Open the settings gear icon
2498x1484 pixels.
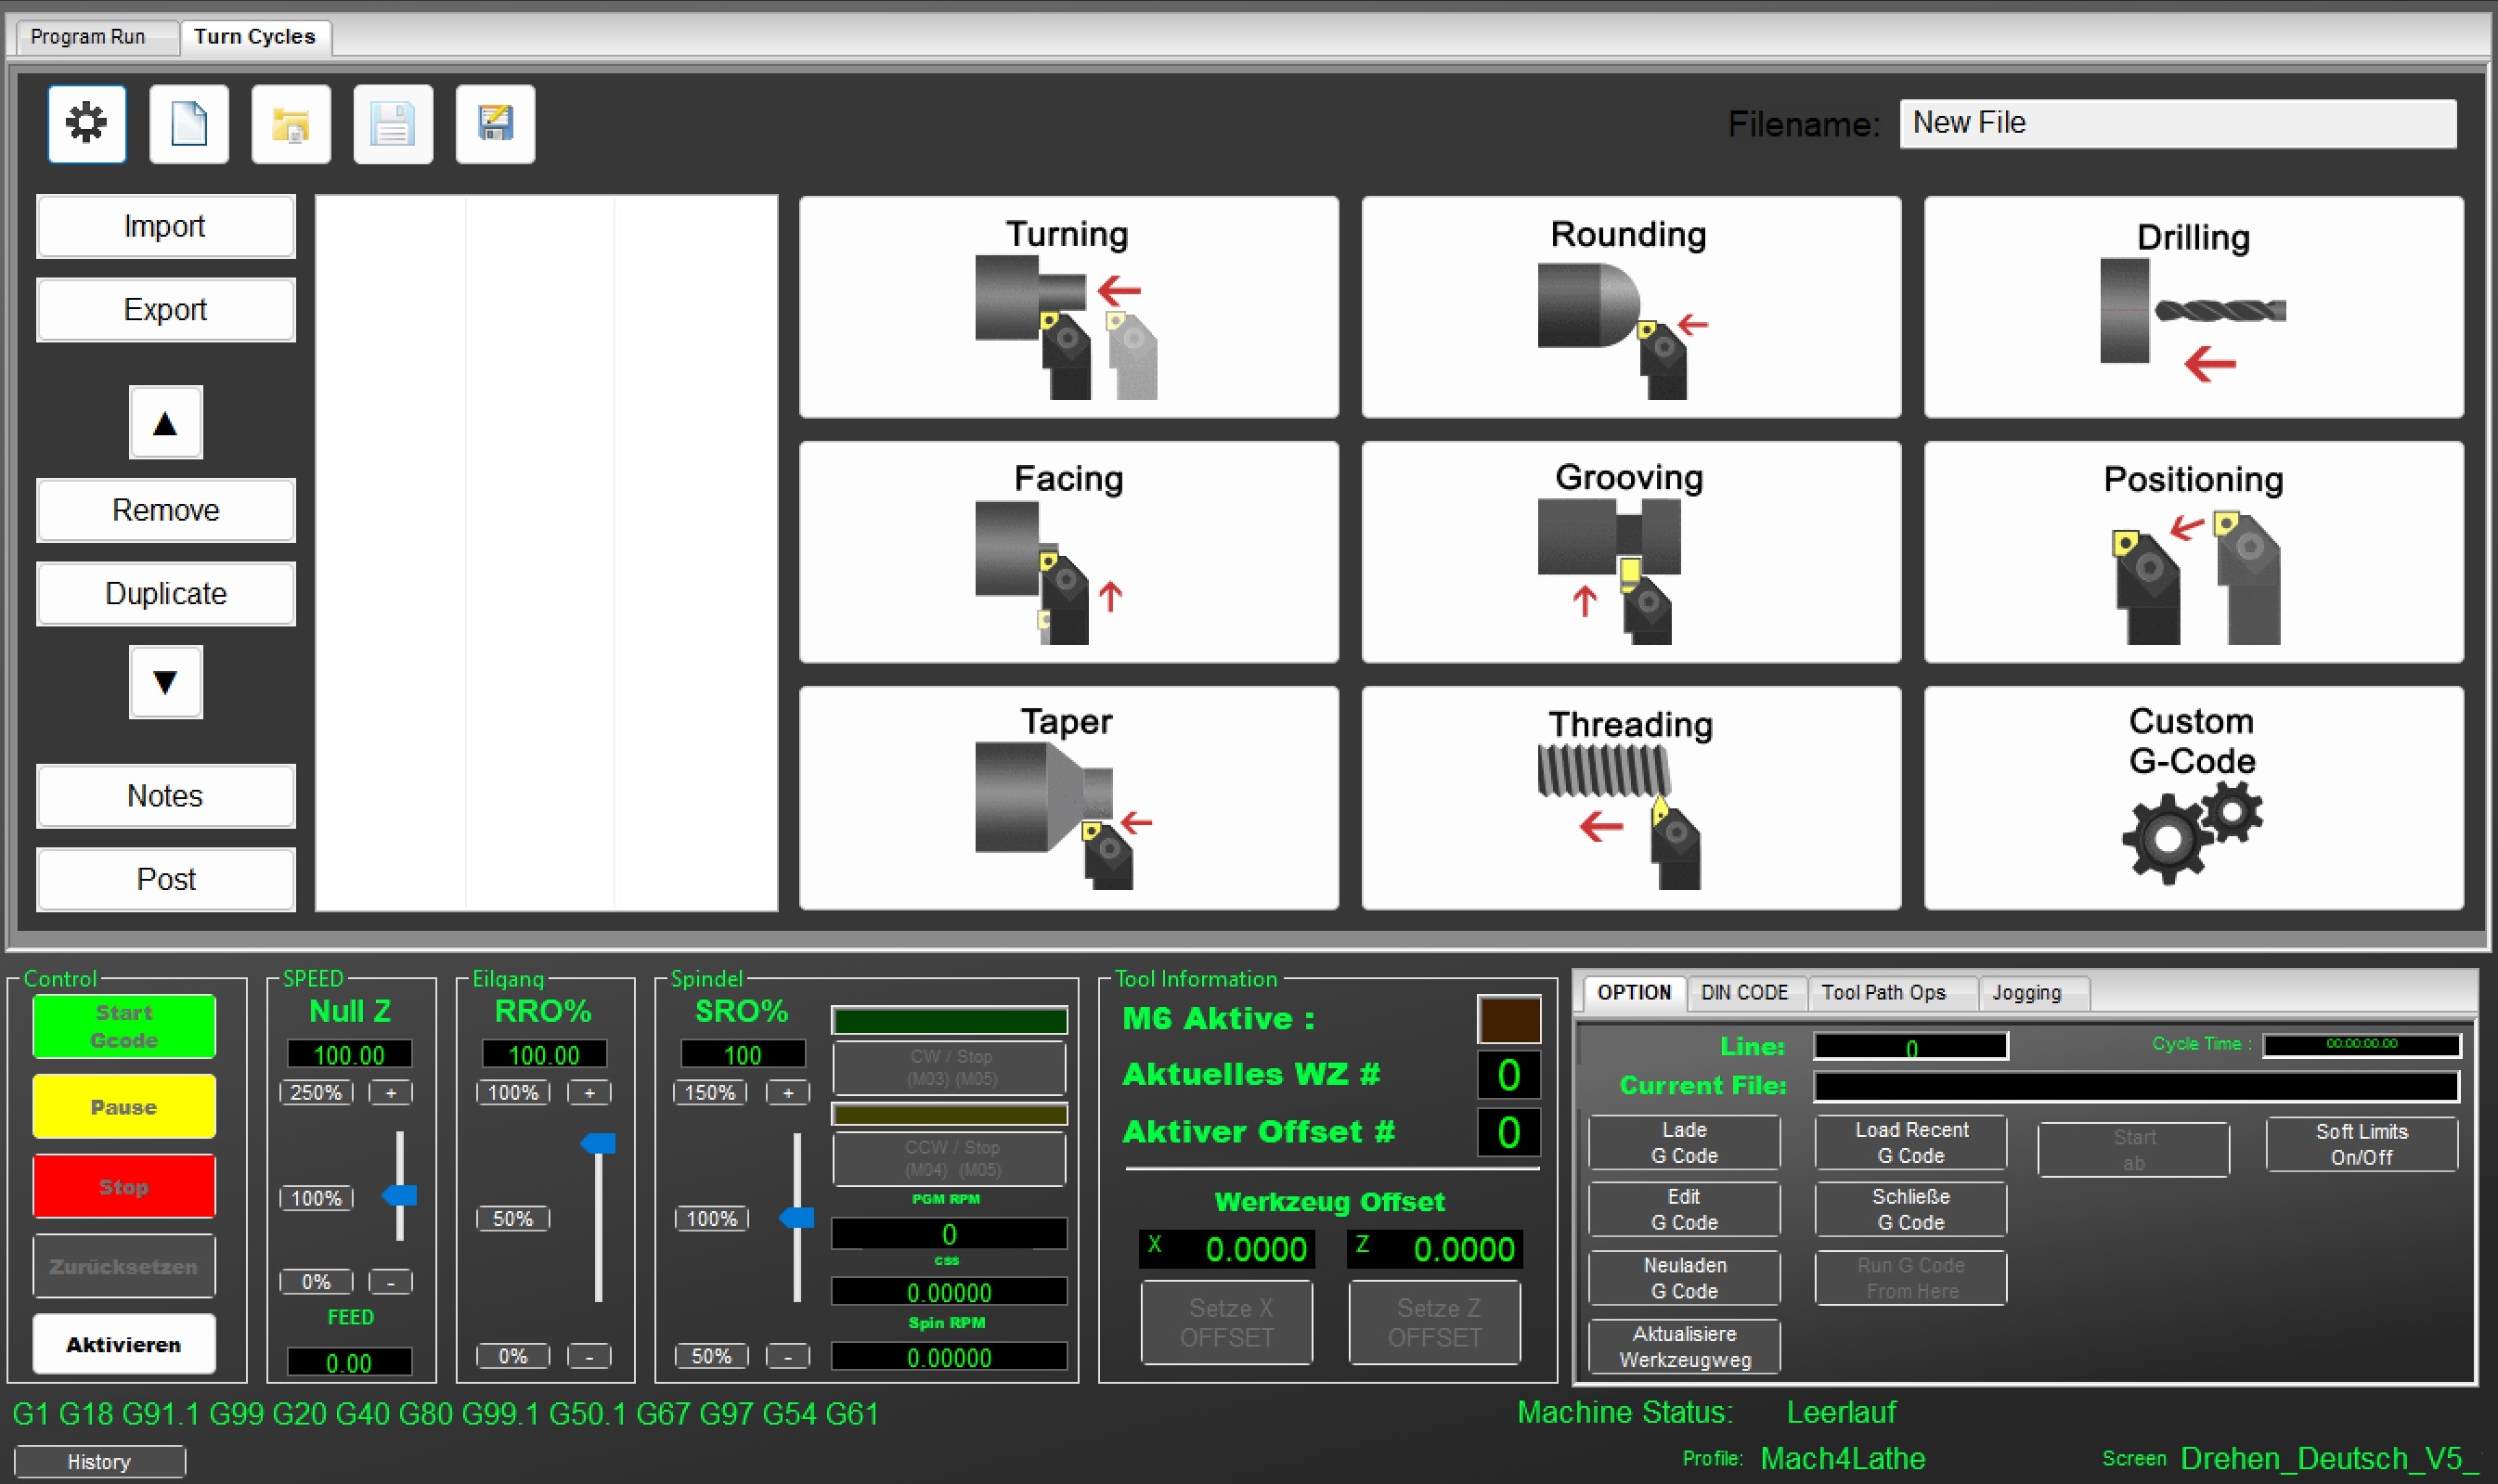click(87, 124)
